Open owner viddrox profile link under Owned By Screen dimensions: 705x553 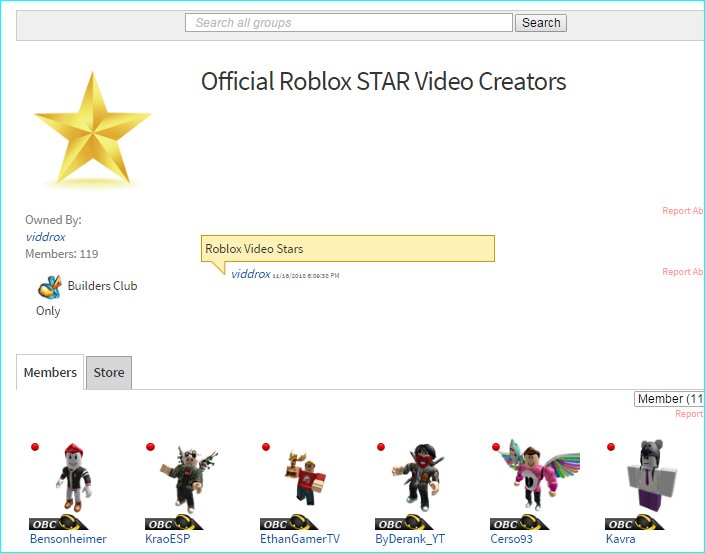click(45, 236)
